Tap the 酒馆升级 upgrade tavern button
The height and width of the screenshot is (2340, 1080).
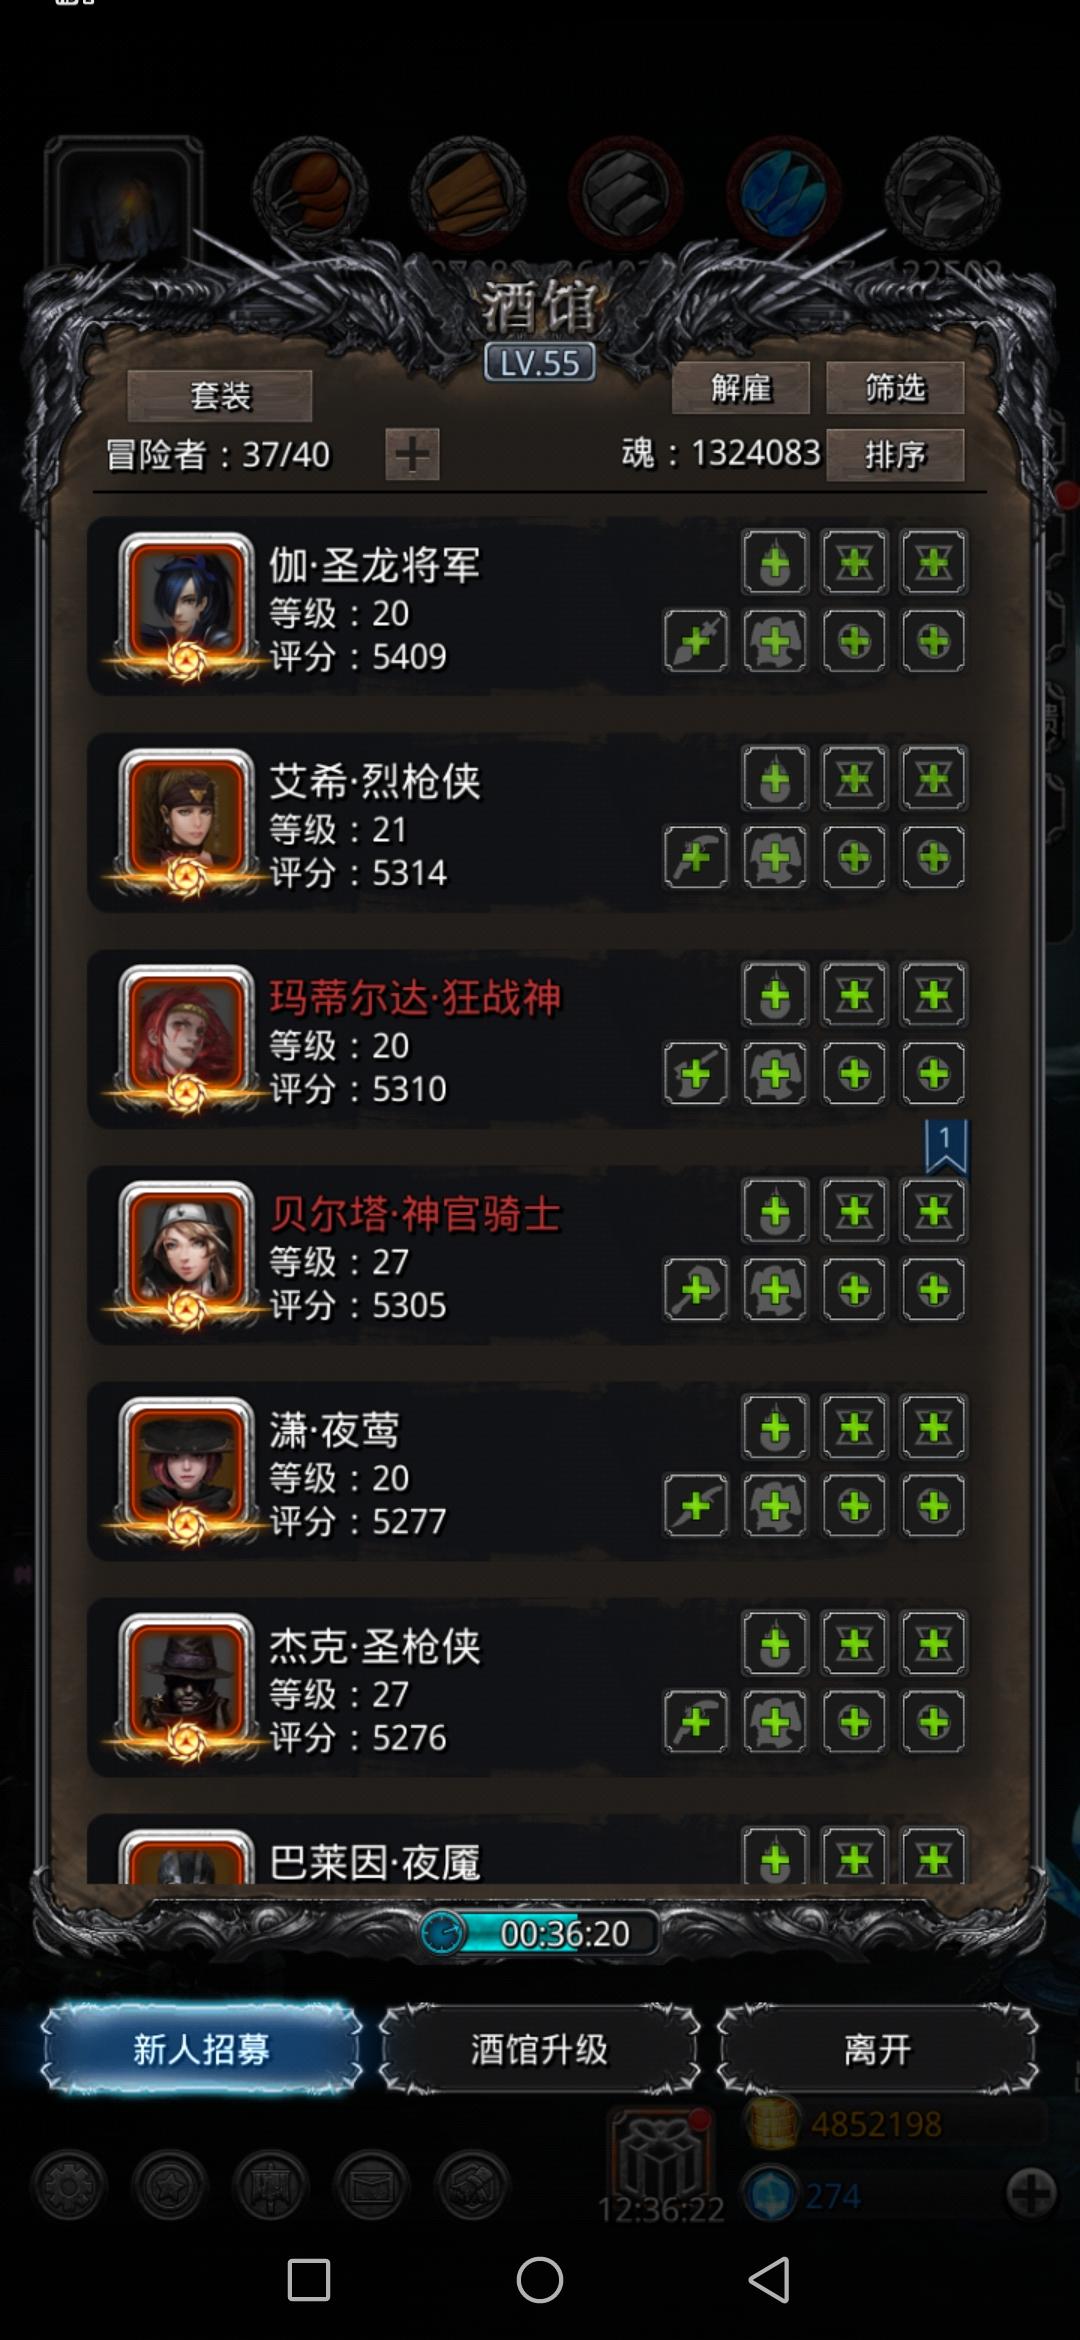[539, 2050]
